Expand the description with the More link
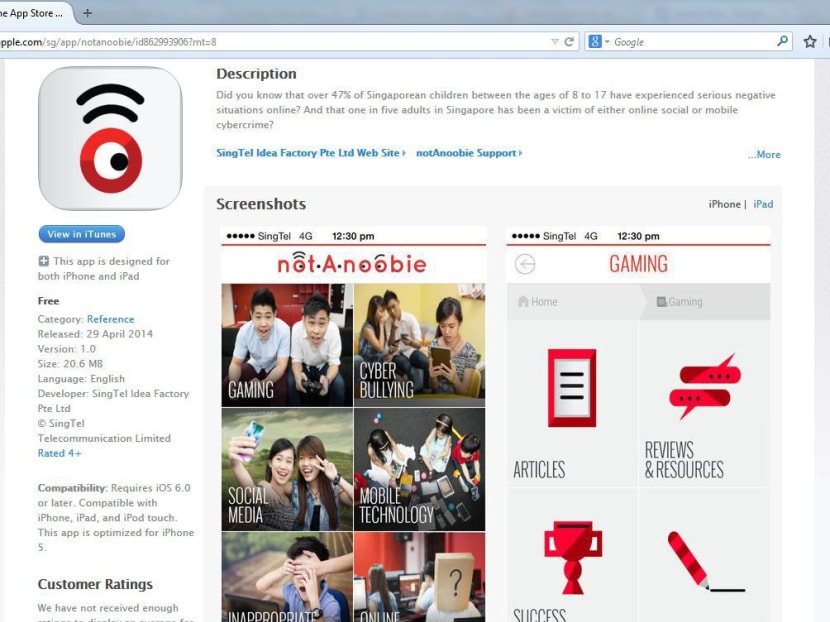The image size is (830, 622). (765, 154)
